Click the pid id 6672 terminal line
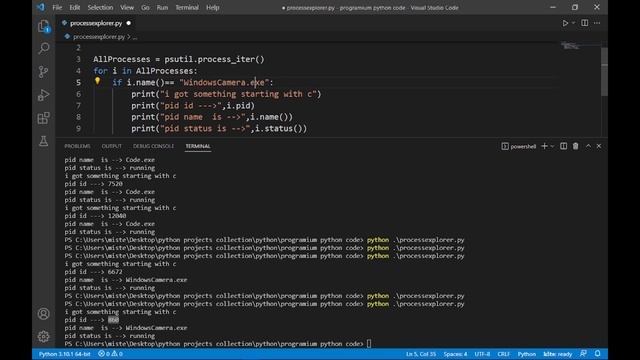The width and height of the screenshot is (640, 360). pyautogui.click(x=93, y=272)
